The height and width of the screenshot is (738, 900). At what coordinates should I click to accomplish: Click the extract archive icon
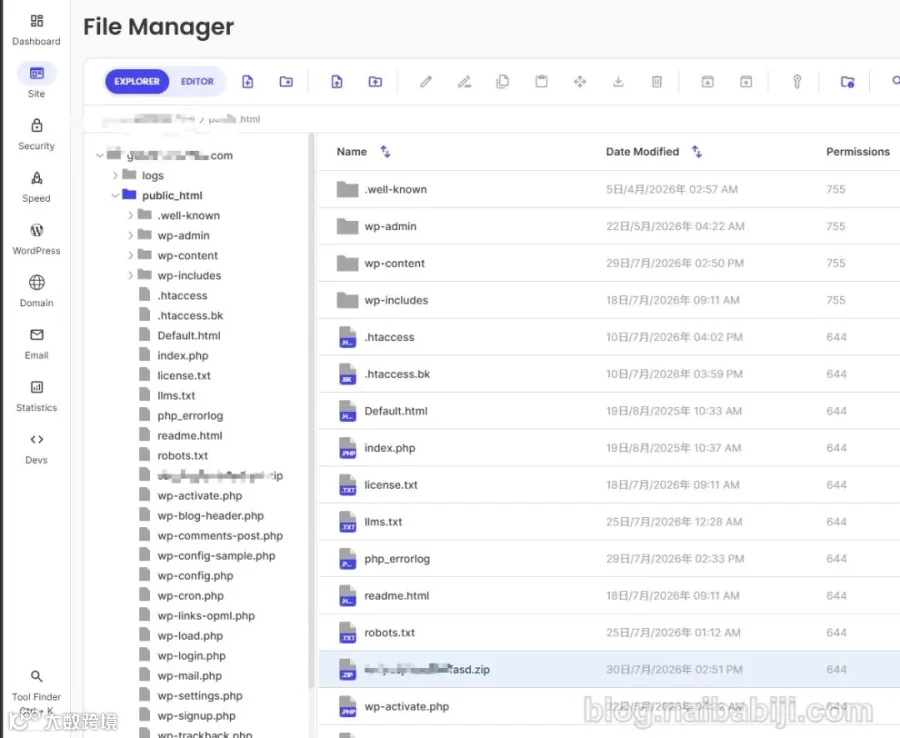tap(746, 81)
